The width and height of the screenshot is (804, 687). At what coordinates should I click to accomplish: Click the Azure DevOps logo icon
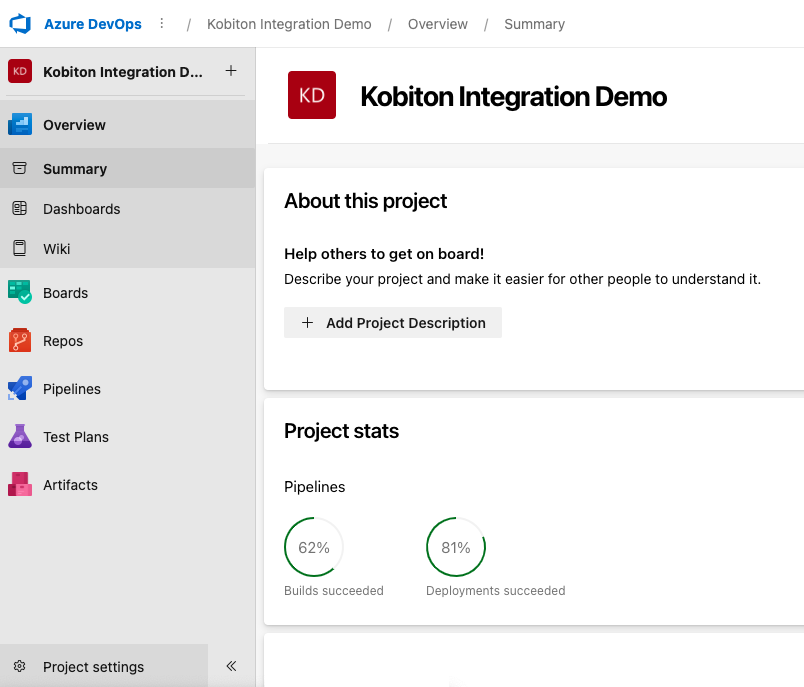click(x=21, y=24)
